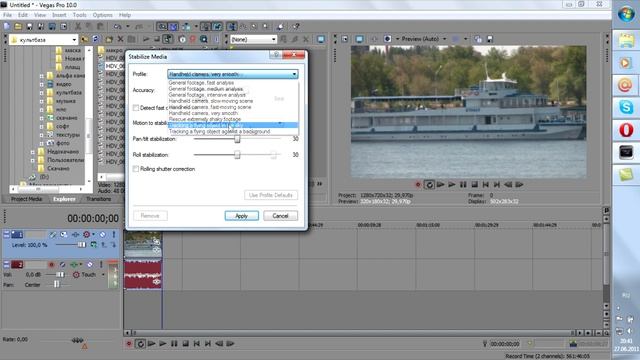Image resolution: width=640 pixels, height=360 pixels.
Task: Toggle Loop Playback in timeline transport bar
Action: (140, 344)
